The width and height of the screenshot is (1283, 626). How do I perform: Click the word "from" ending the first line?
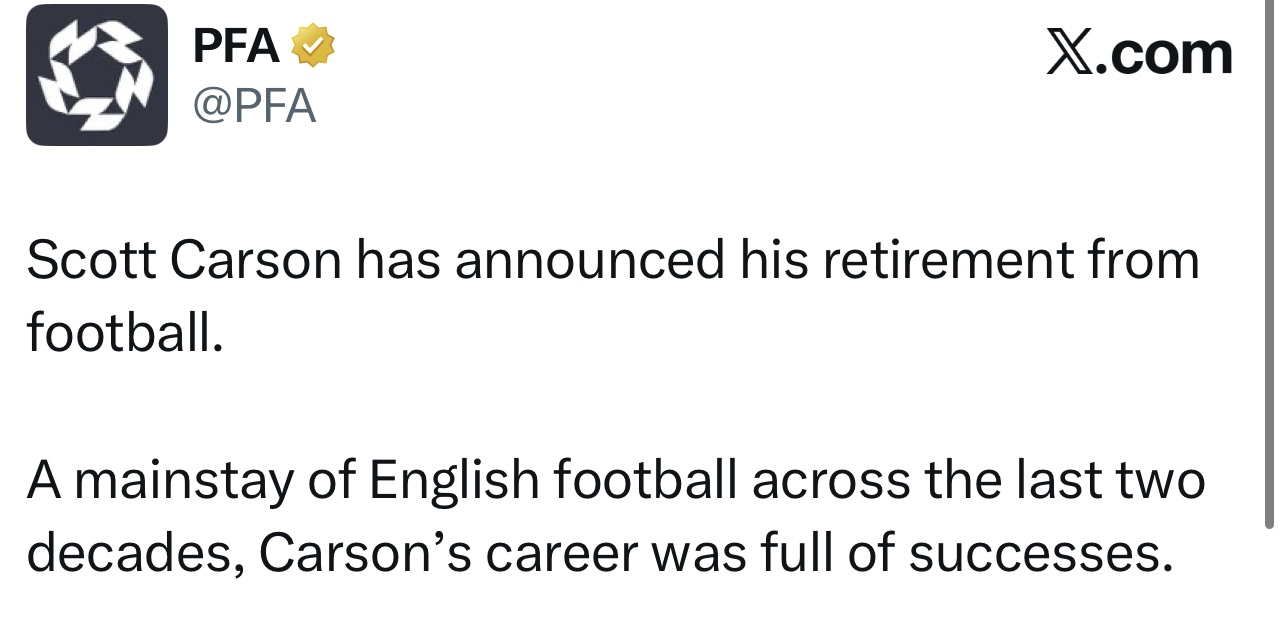pyautogui.click(x=1148, y=262)
